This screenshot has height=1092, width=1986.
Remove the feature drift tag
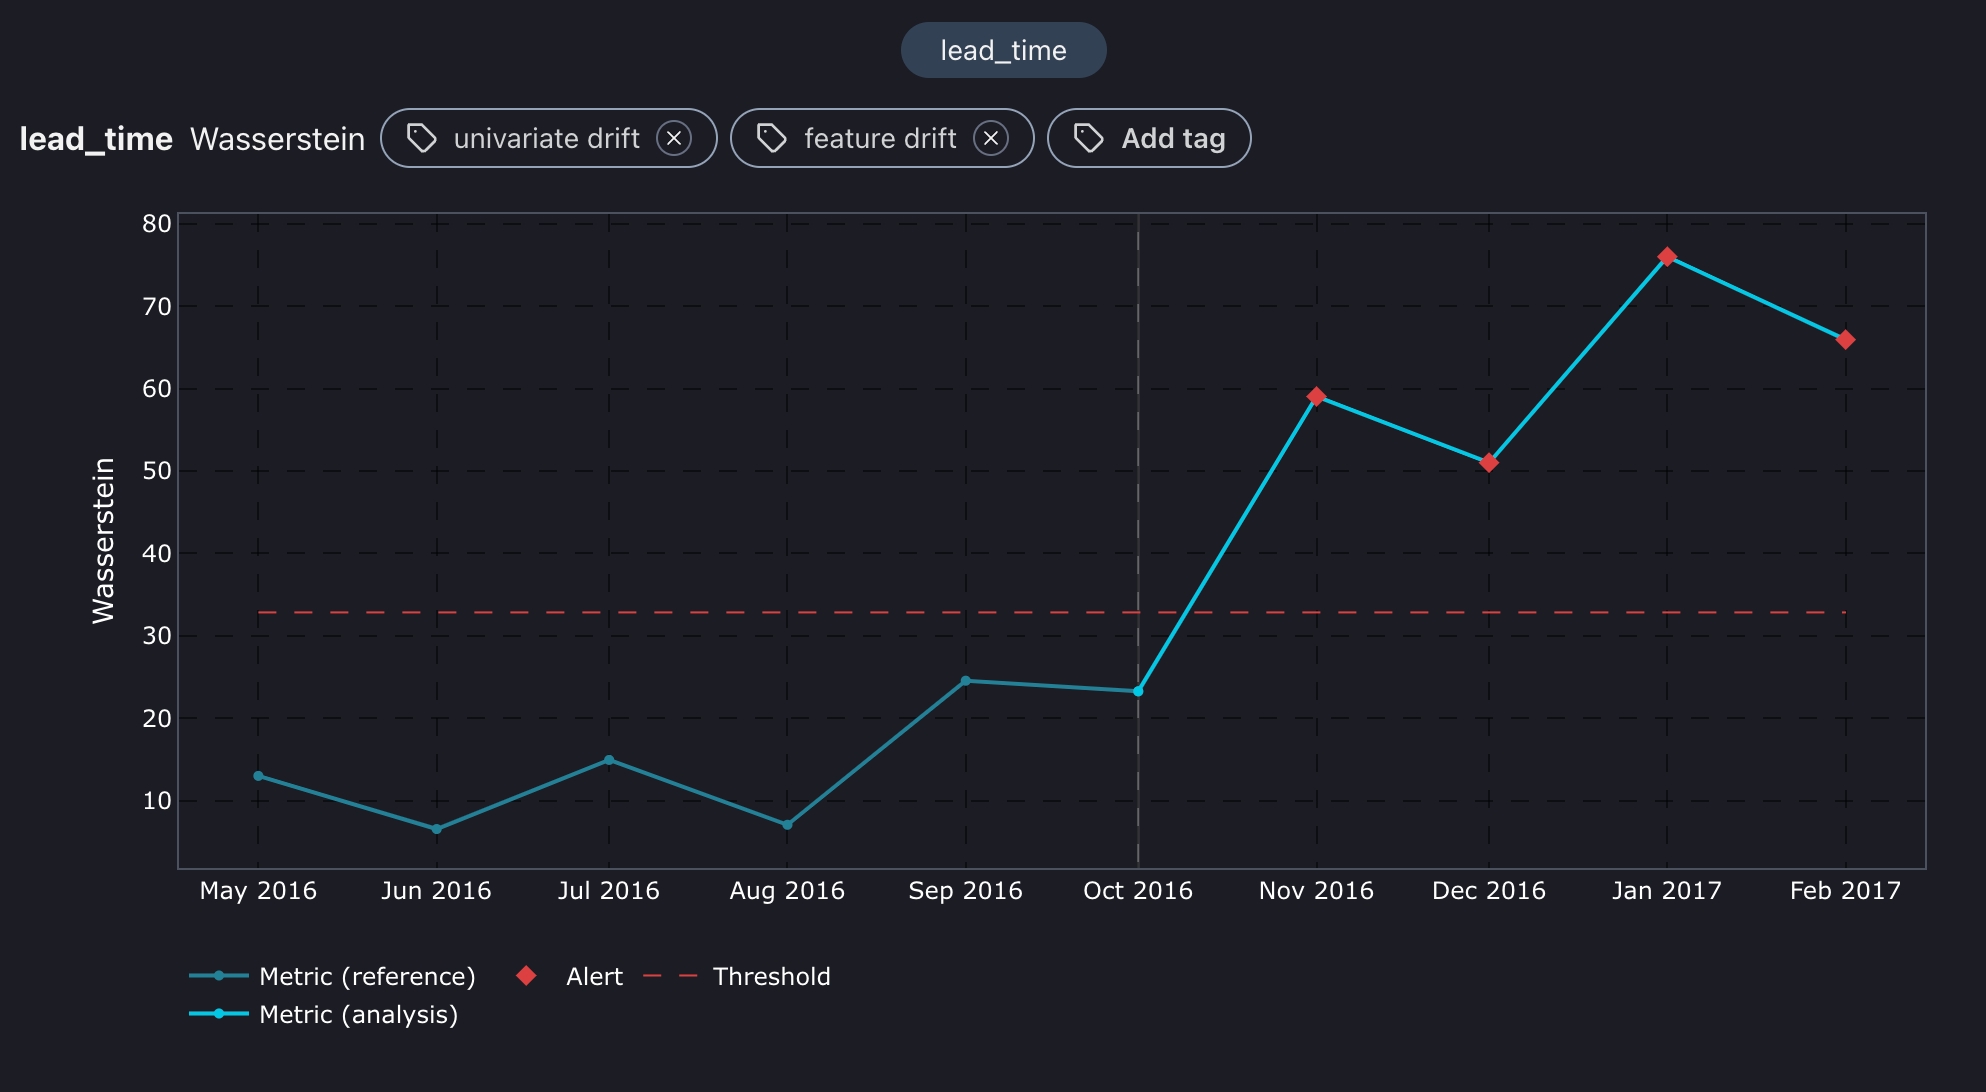991,138
